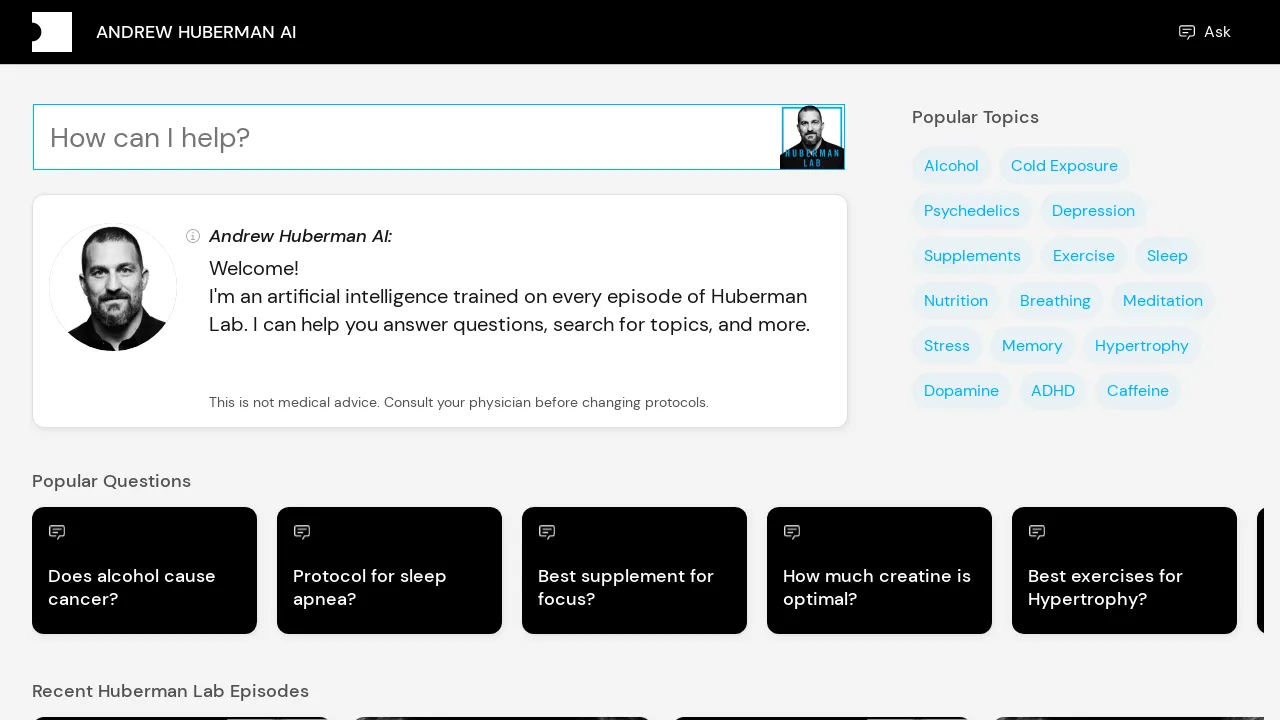Click 'Popular Questions' heading
The height and width of the screenshot is (720, 1280).
coord(111,481)
